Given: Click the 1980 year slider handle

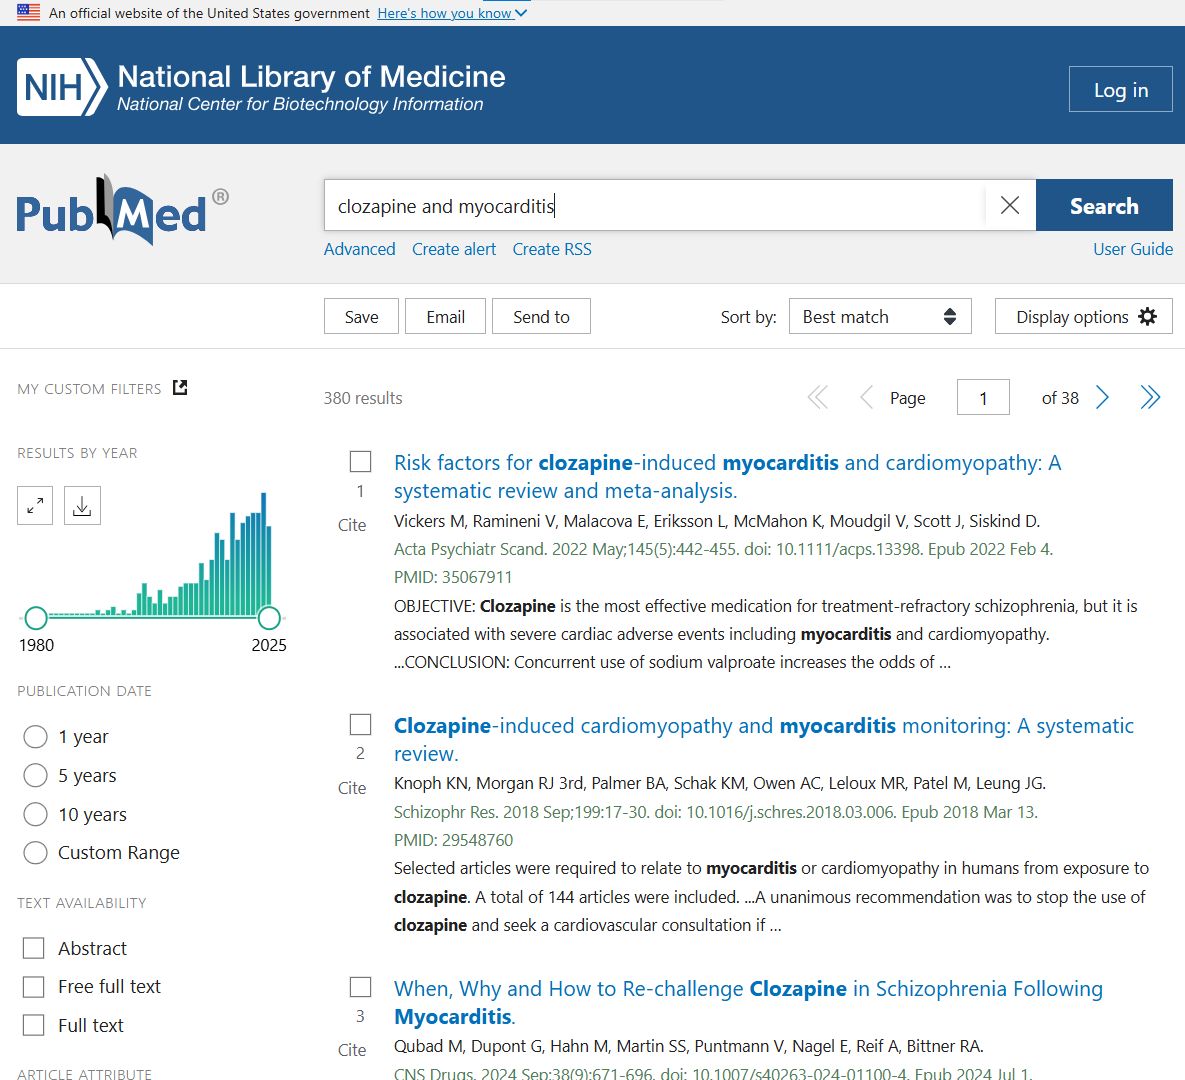Looking at the screenshot, I should click(x=36, y=617).
